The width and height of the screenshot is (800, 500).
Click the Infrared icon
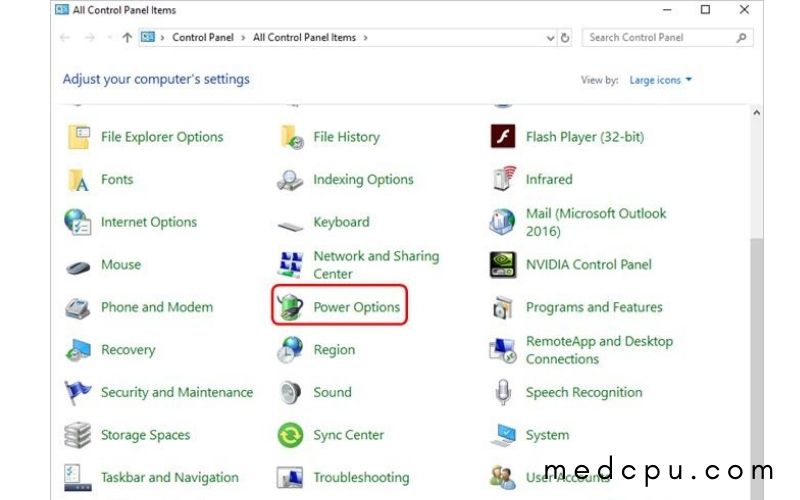(504, 179)
